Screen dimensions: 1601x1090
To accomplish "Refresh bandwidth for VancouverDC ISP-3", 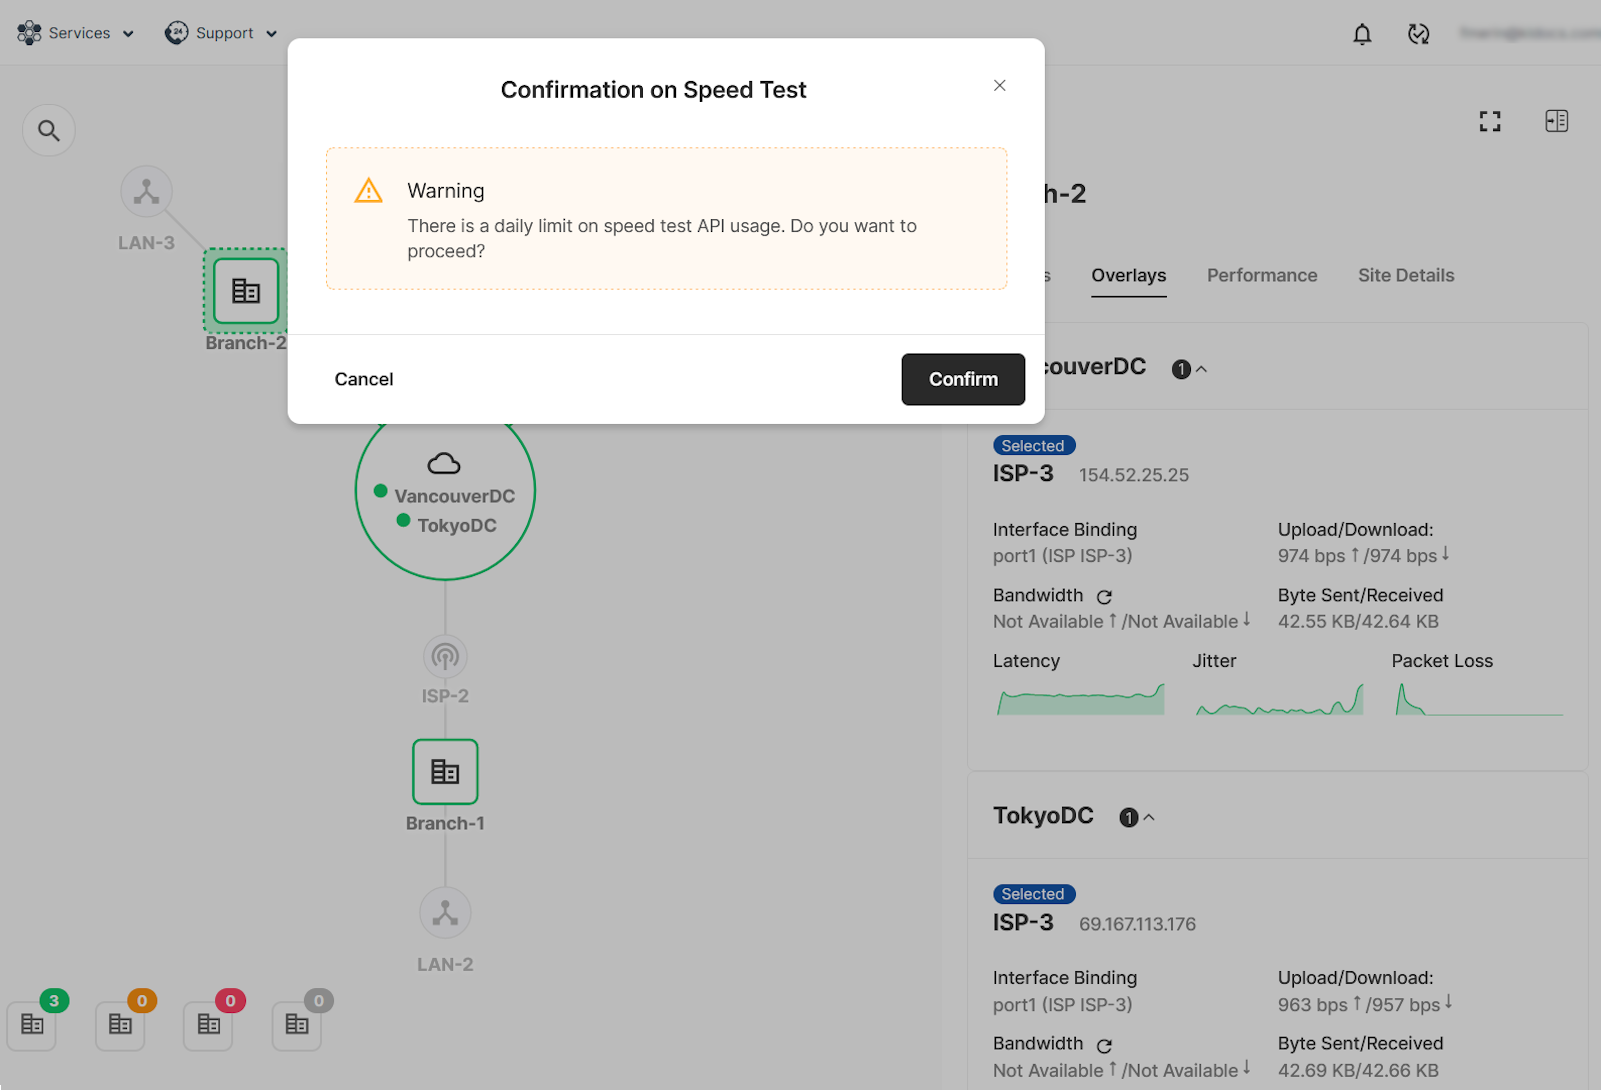I will [1104, 597].
